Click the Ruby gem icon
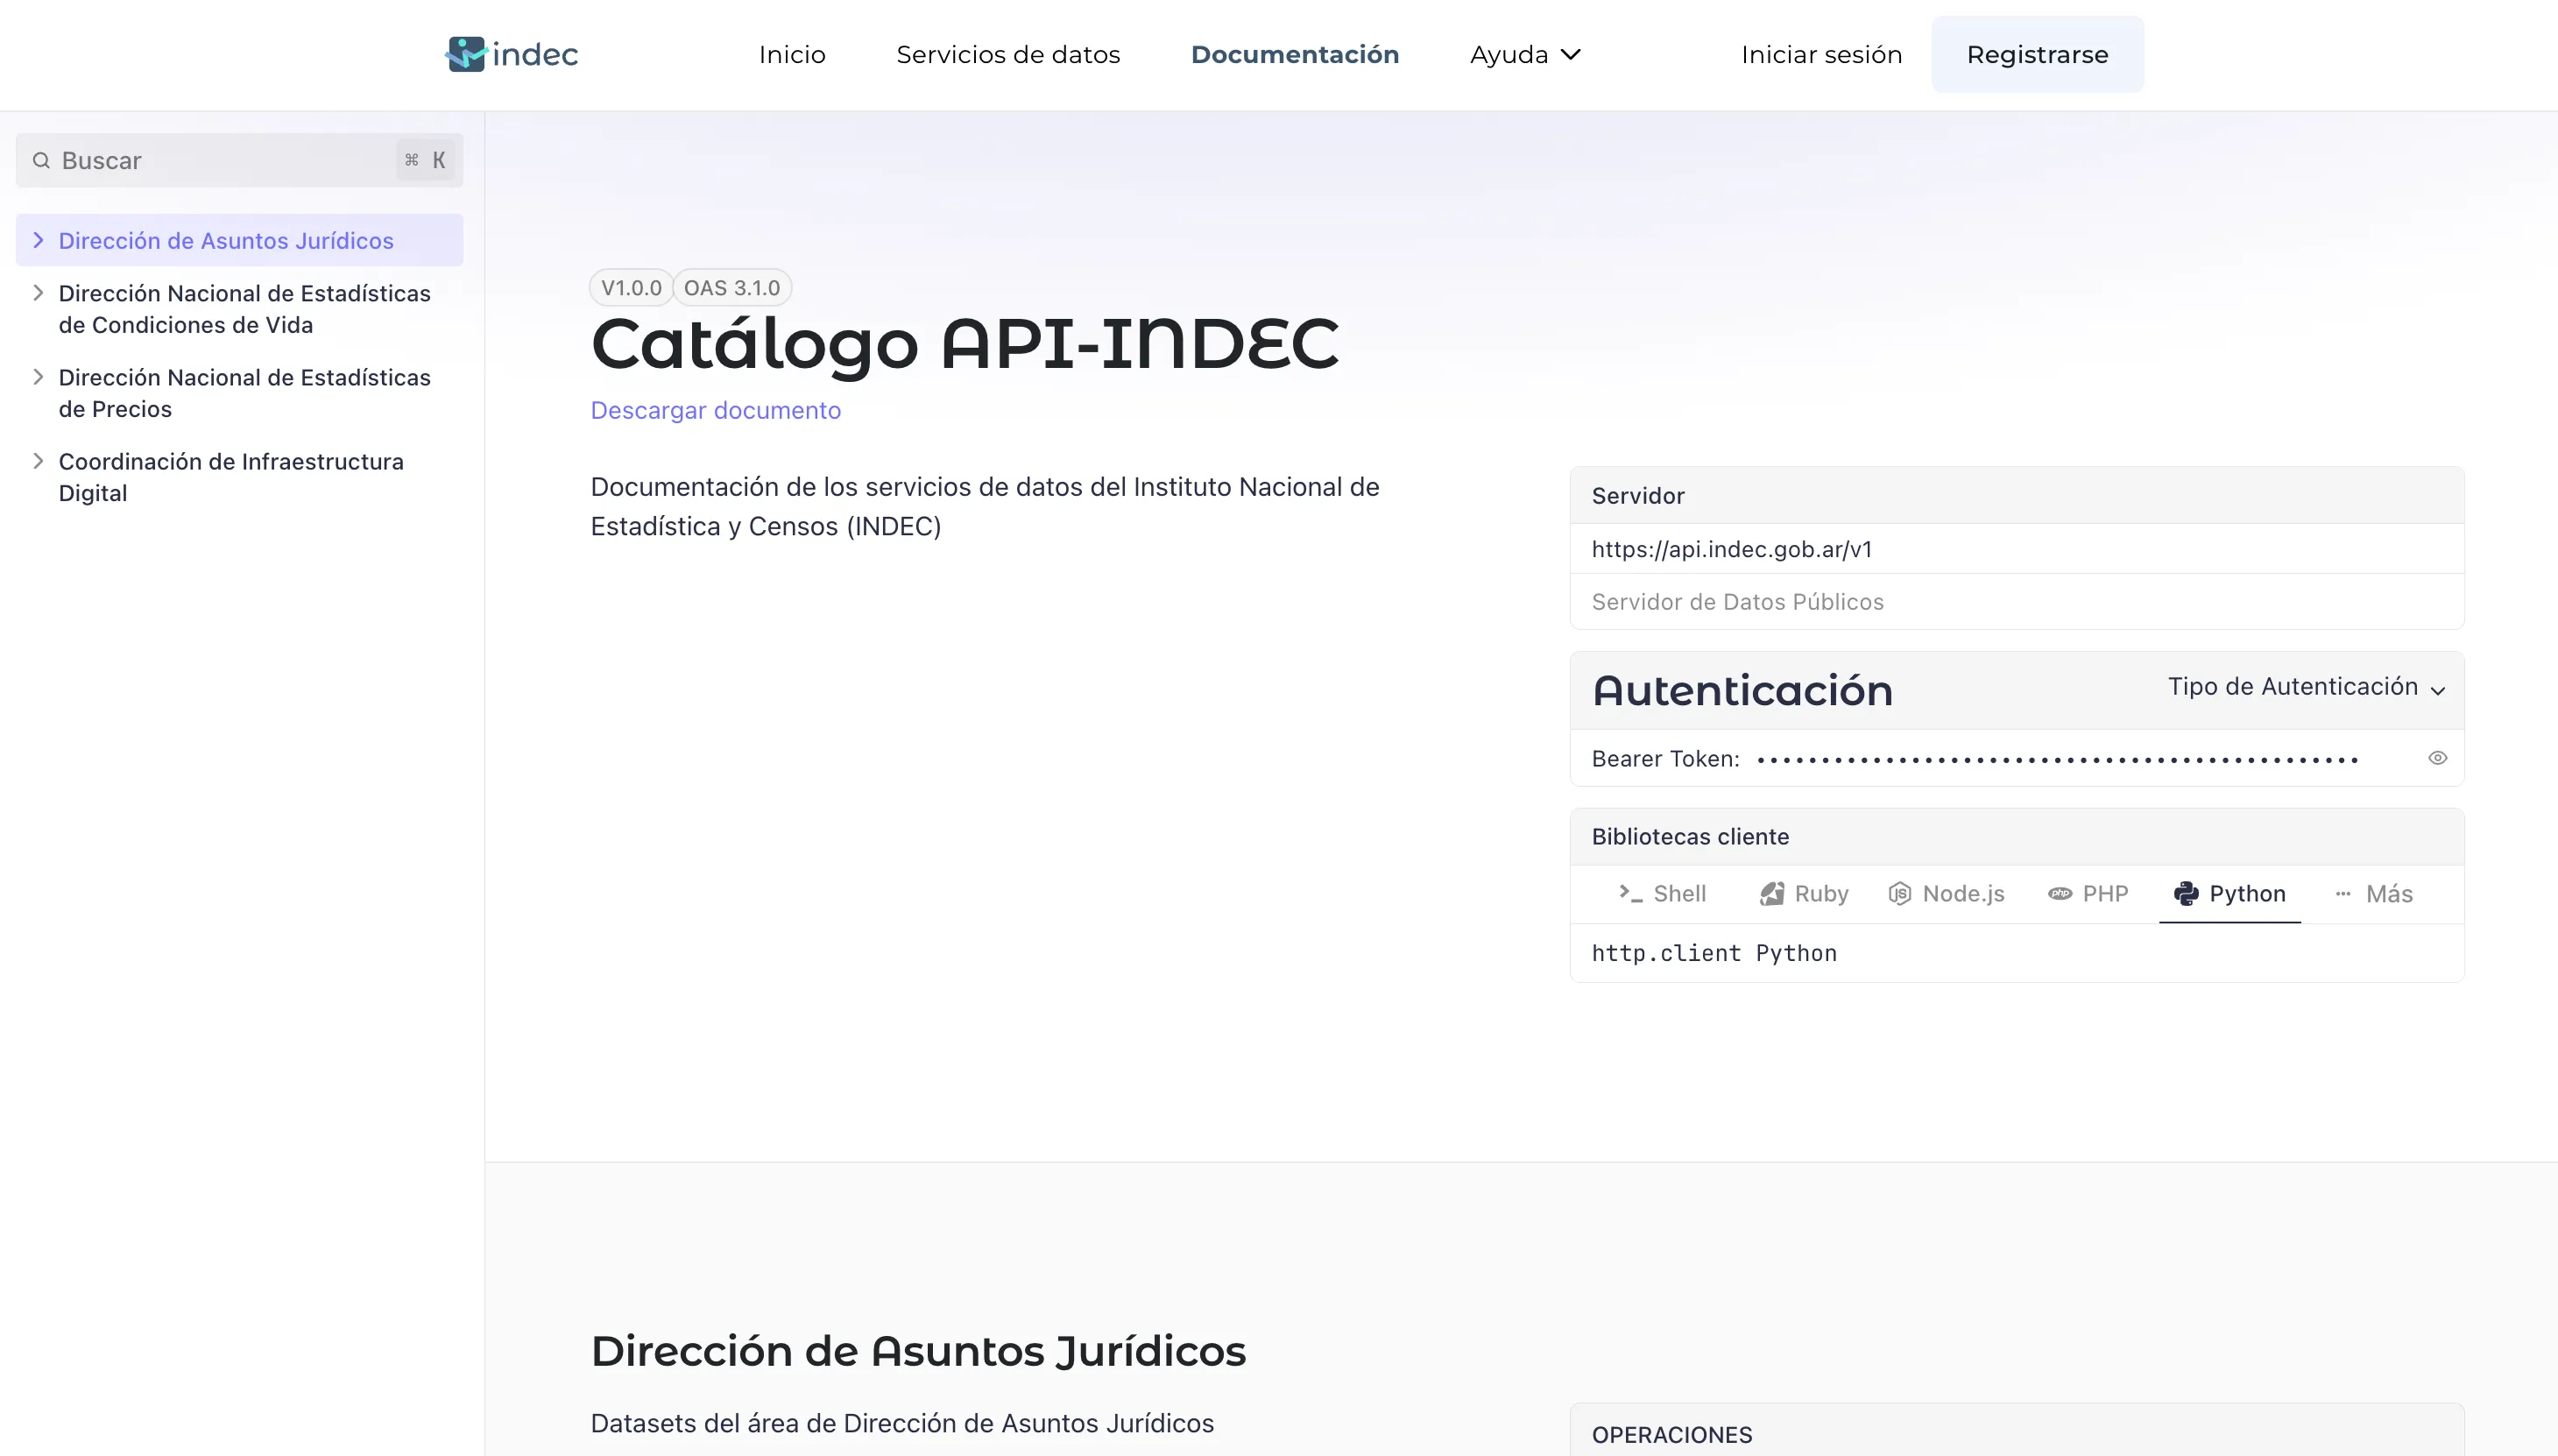The height and width of the screenshot is (1456, 2558). (x=1771, y=893)
